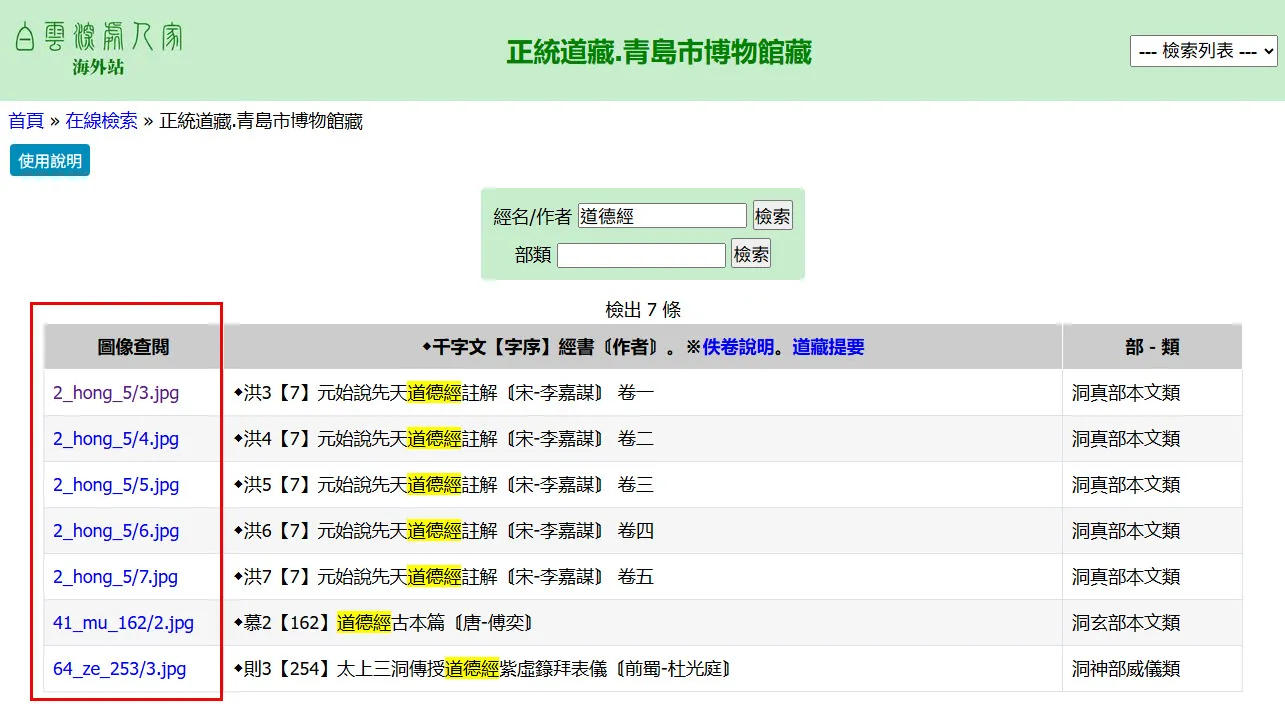Image resolution: width=1285 pixels, height=713 pixels.
Task: Click the 正統道藏.青島市博物館藏 page title
Action: click(659, 52)
